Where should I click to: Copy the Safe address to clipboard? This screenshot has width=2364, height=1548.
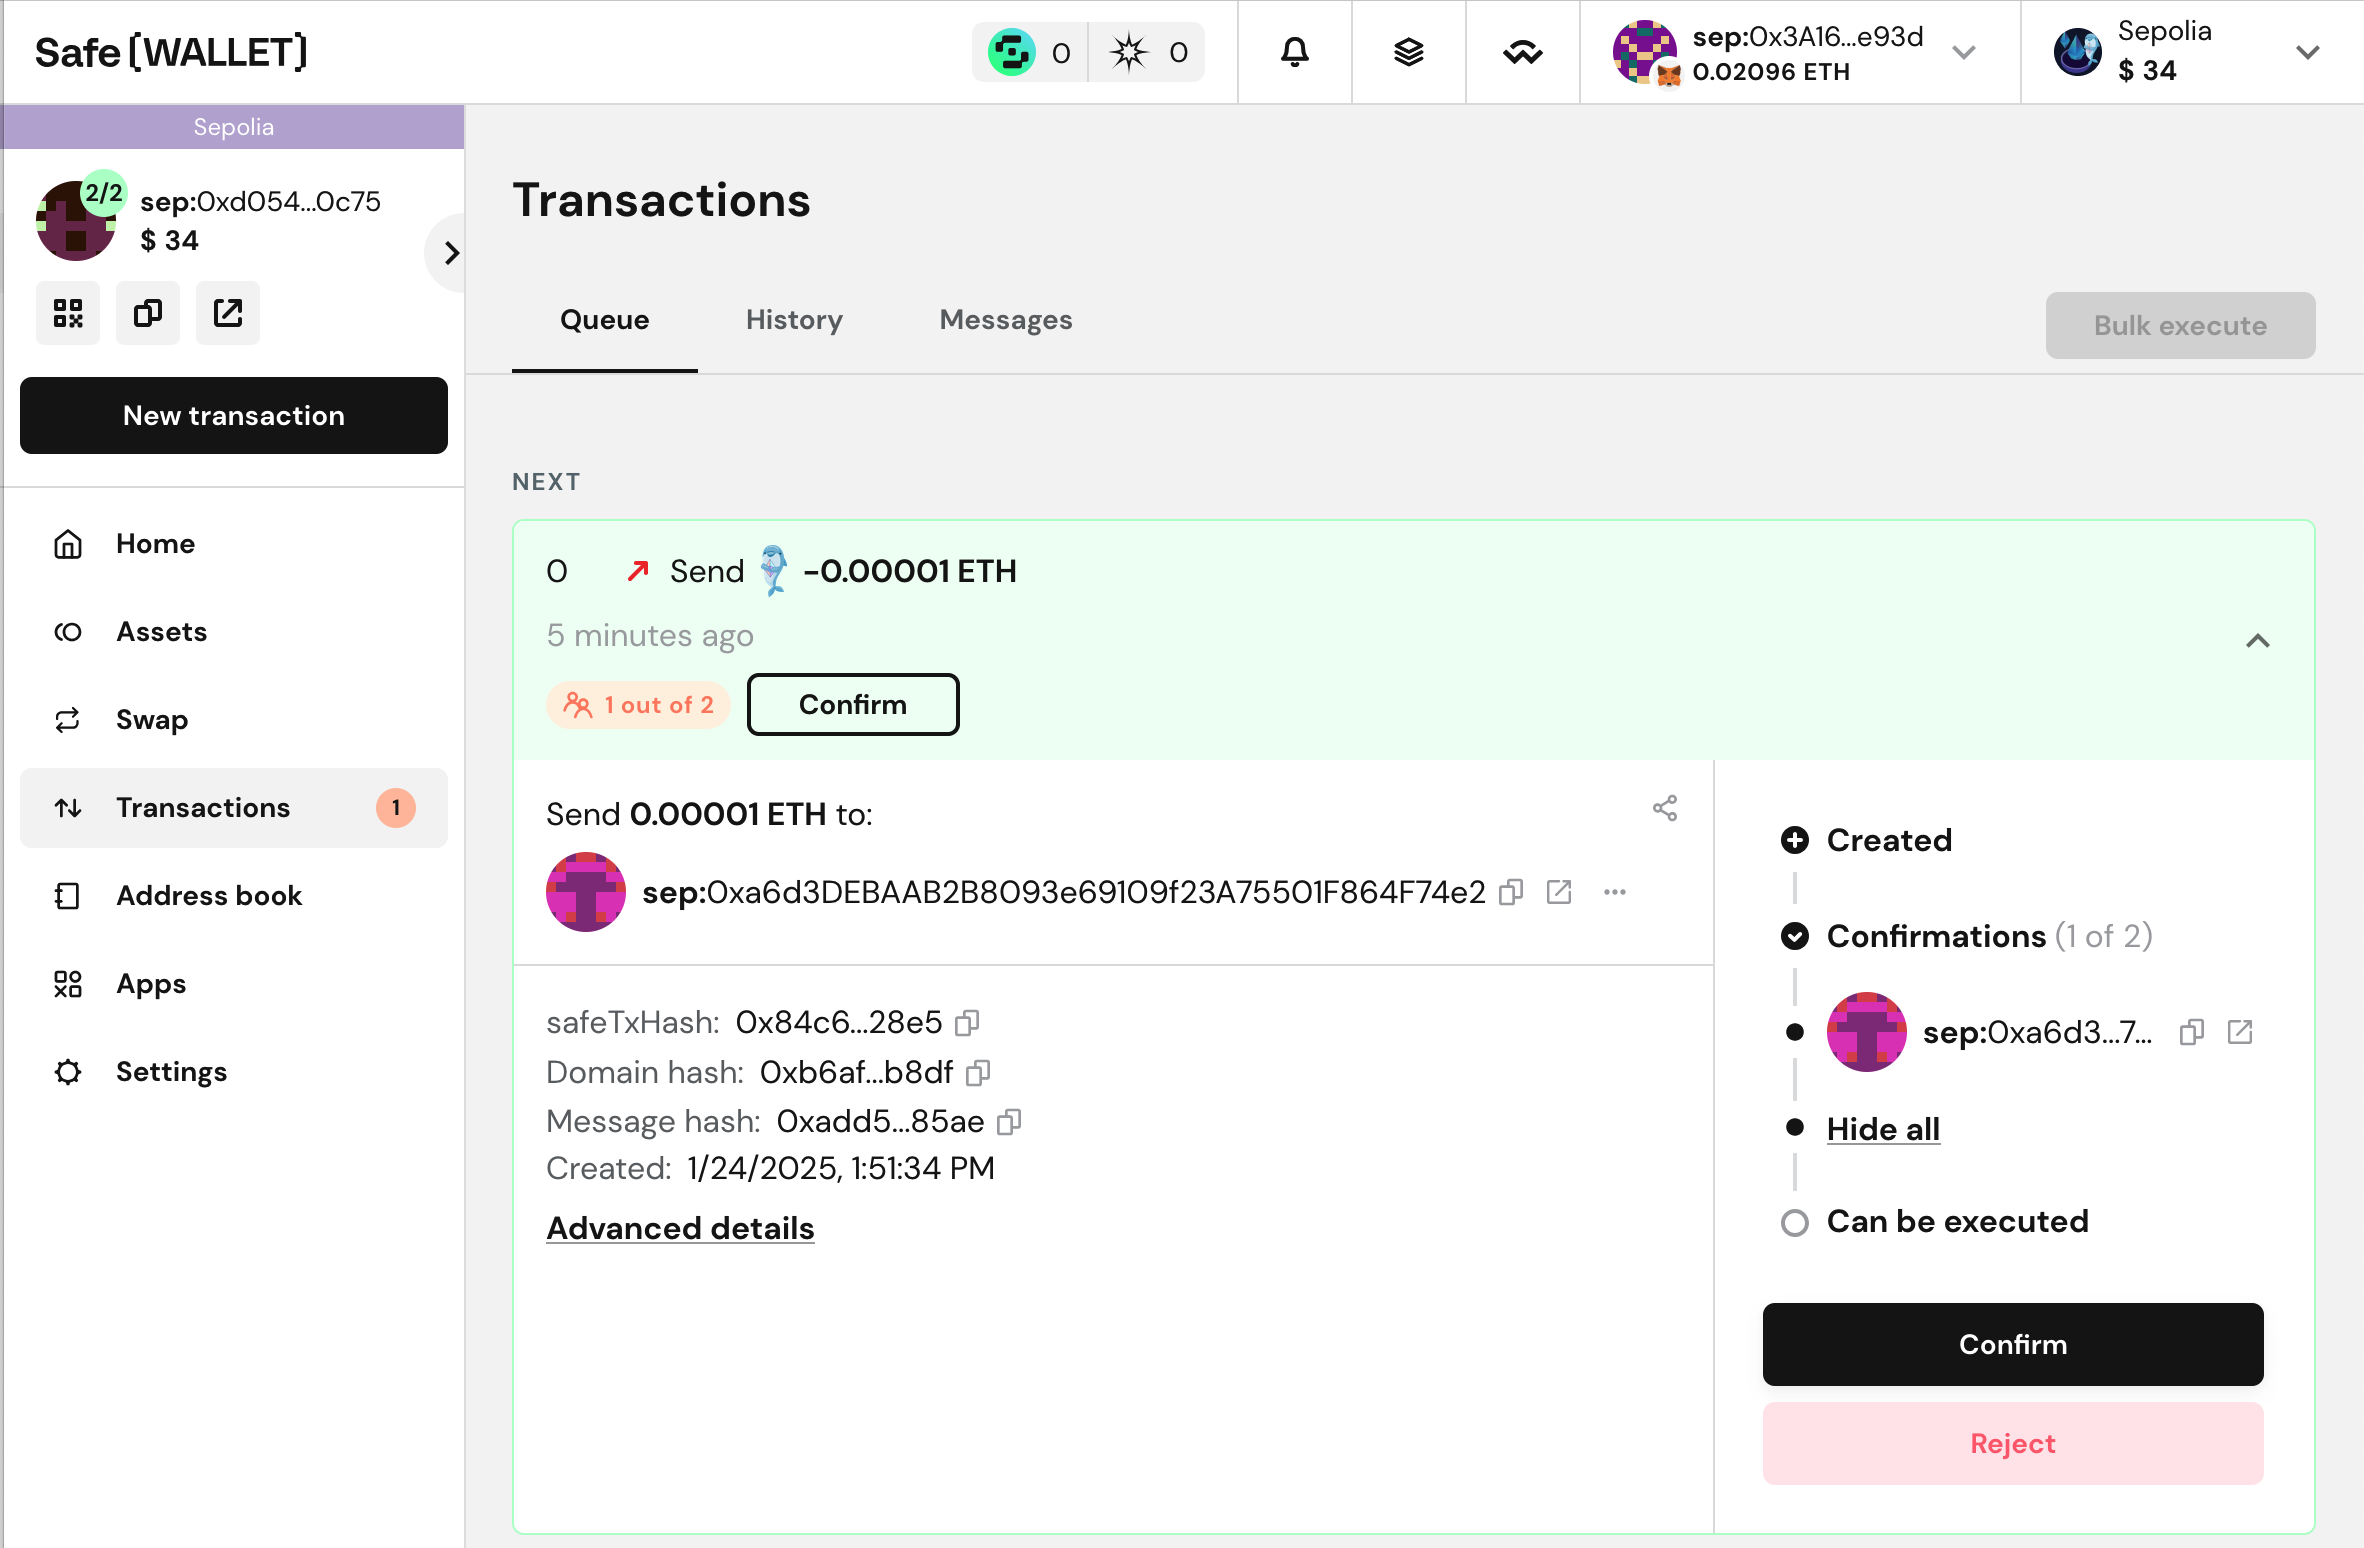click(x=147, y=313)
